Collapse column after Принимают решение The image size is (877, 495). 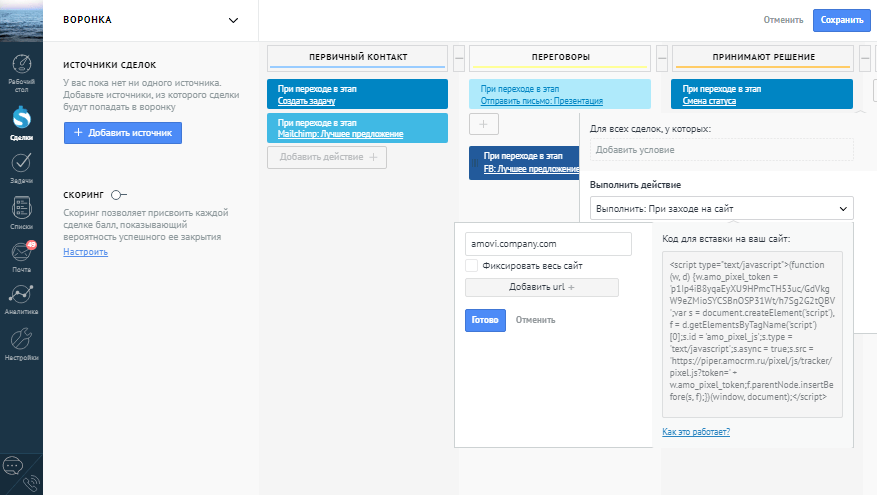(x=865, y=58)
